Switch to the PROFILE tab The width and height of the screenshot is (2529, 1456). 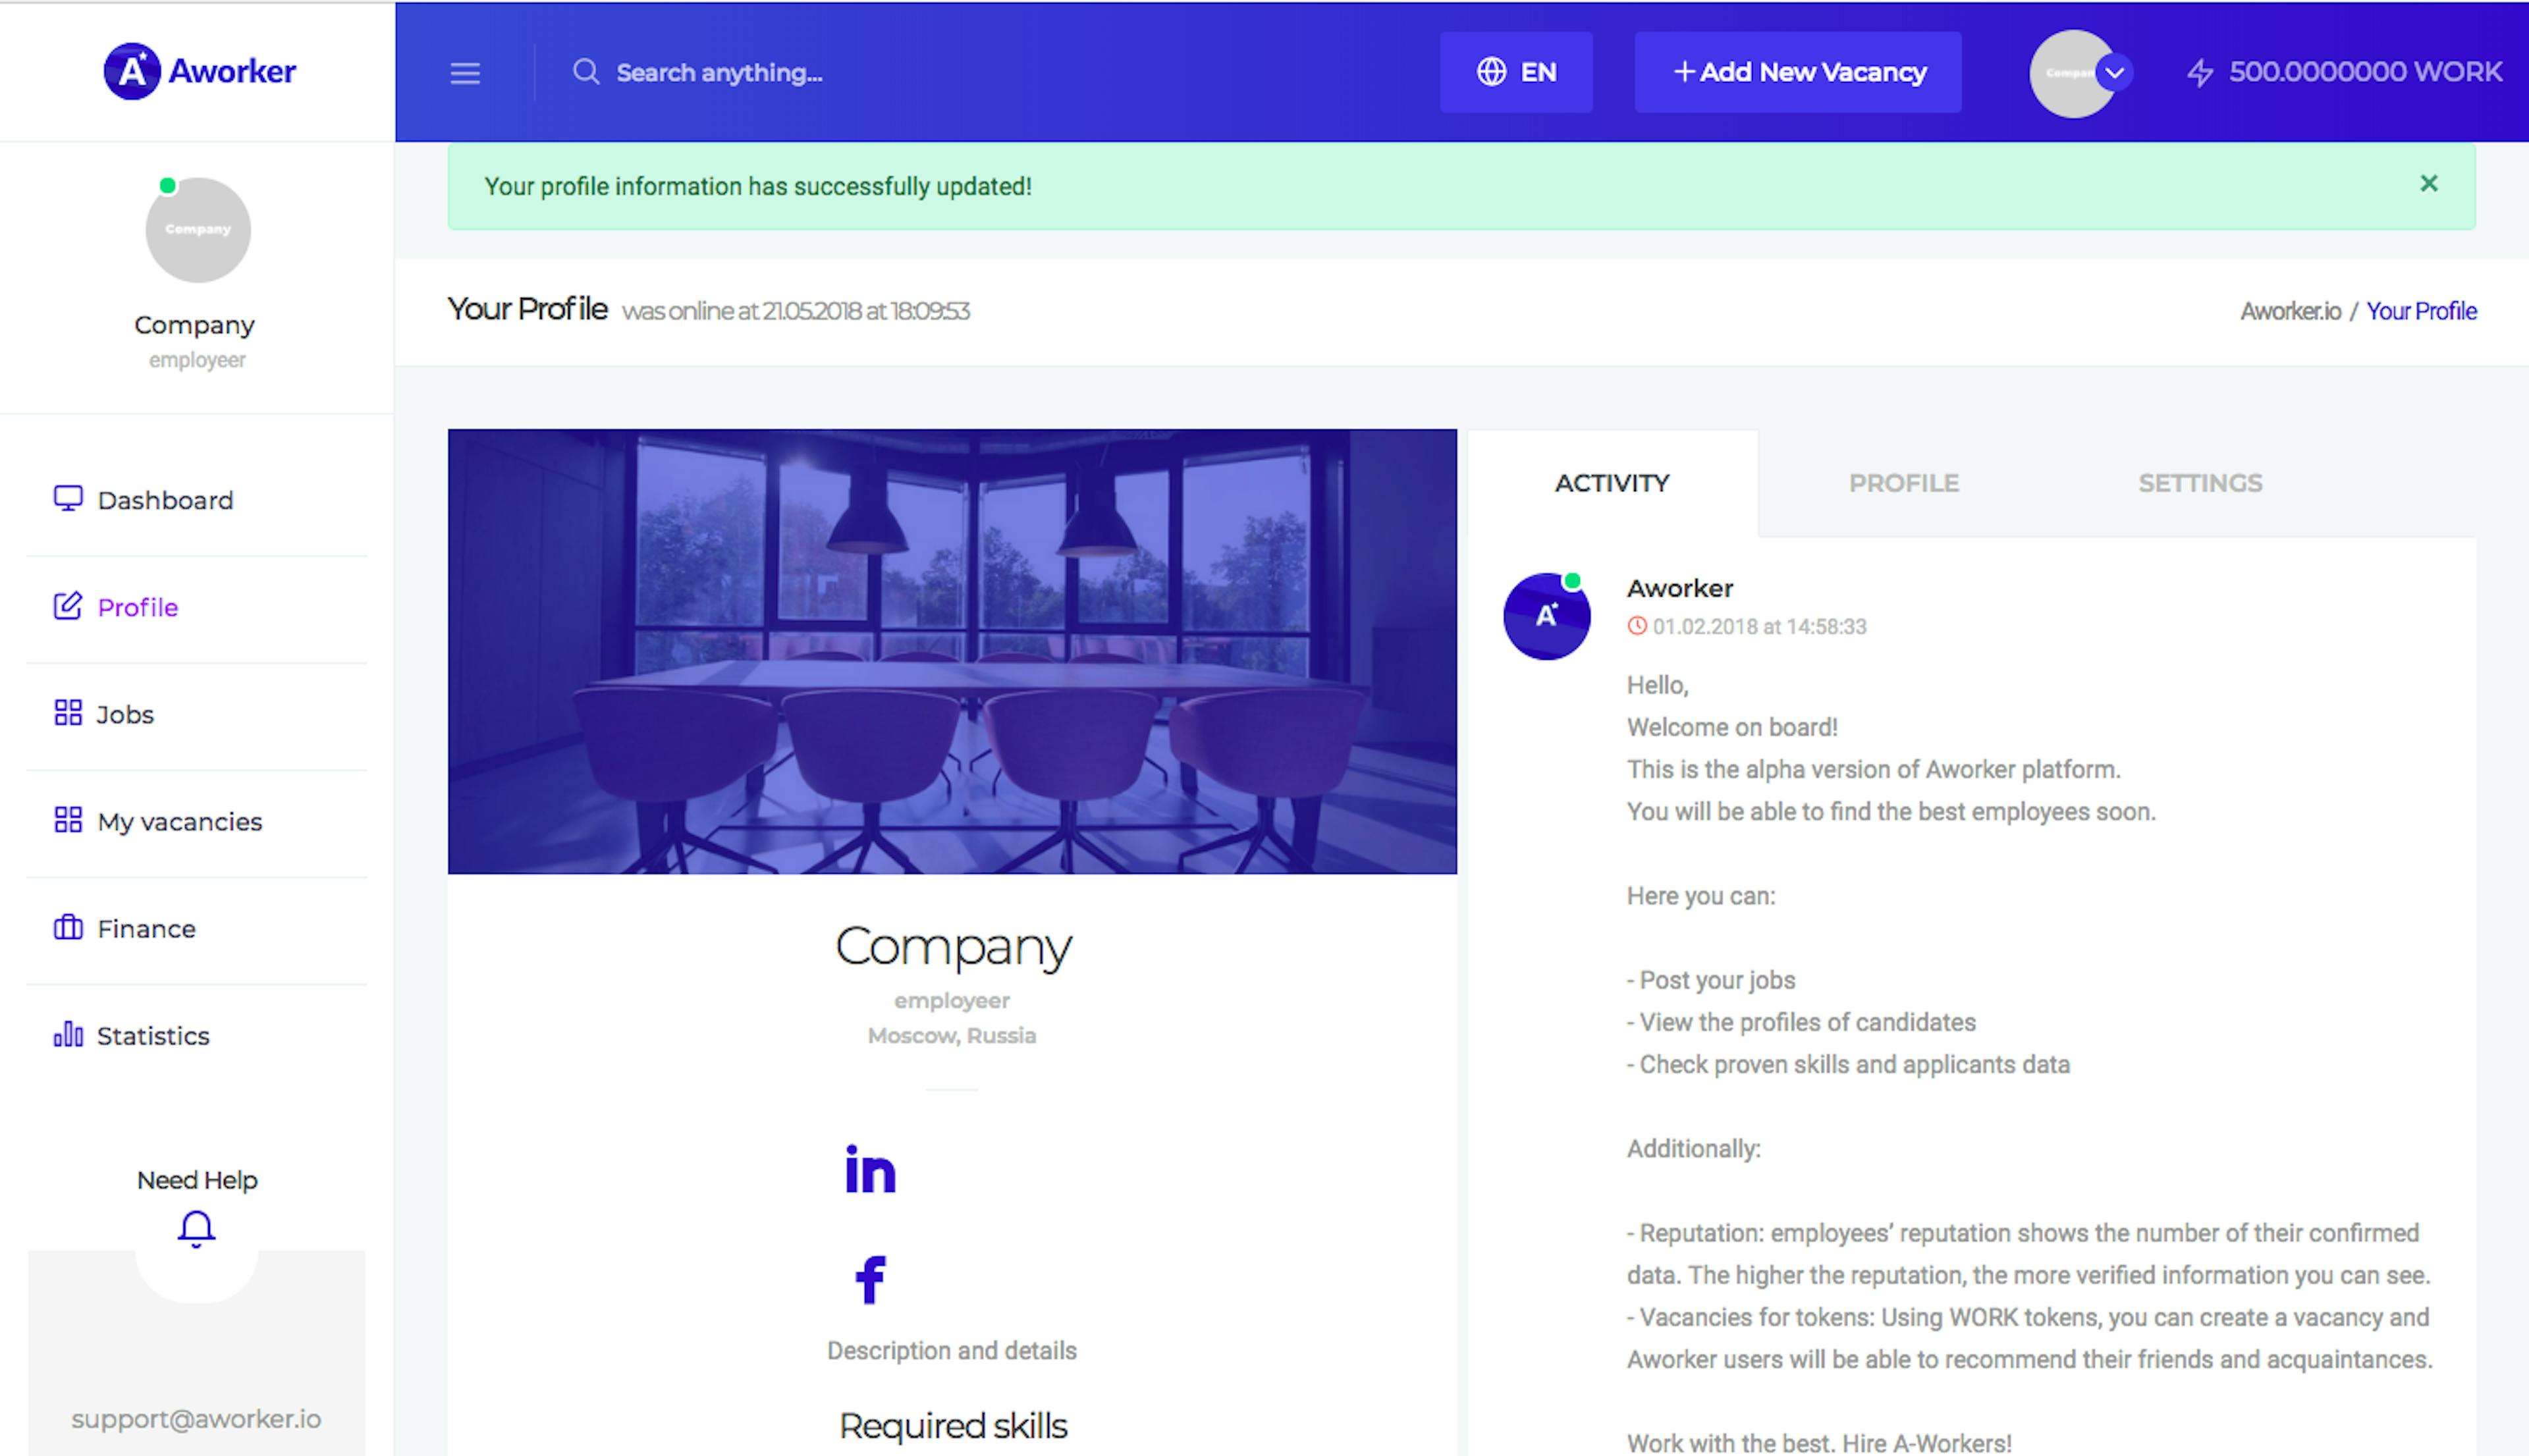click(x=1904, y=483)
